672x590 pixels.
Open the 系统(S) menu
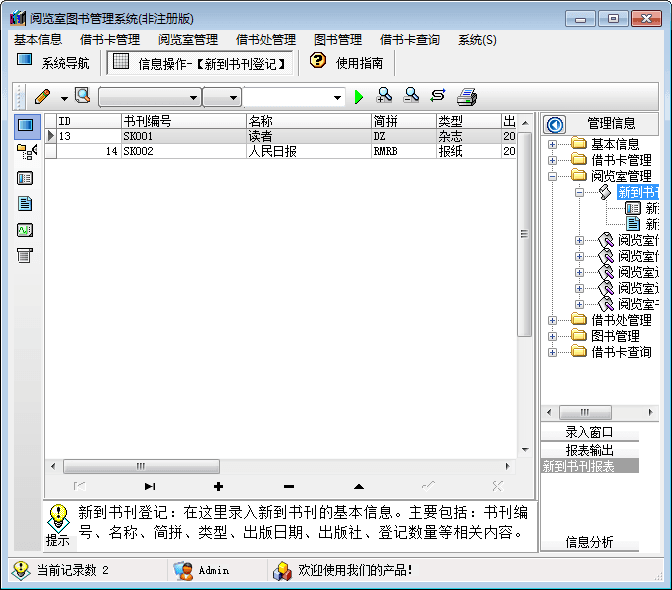point(477,39)
